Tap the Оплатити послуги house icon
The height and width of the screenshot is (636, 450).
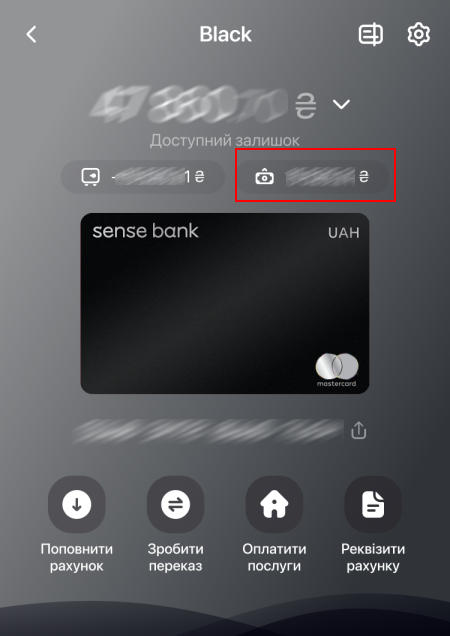click(274, 504)
